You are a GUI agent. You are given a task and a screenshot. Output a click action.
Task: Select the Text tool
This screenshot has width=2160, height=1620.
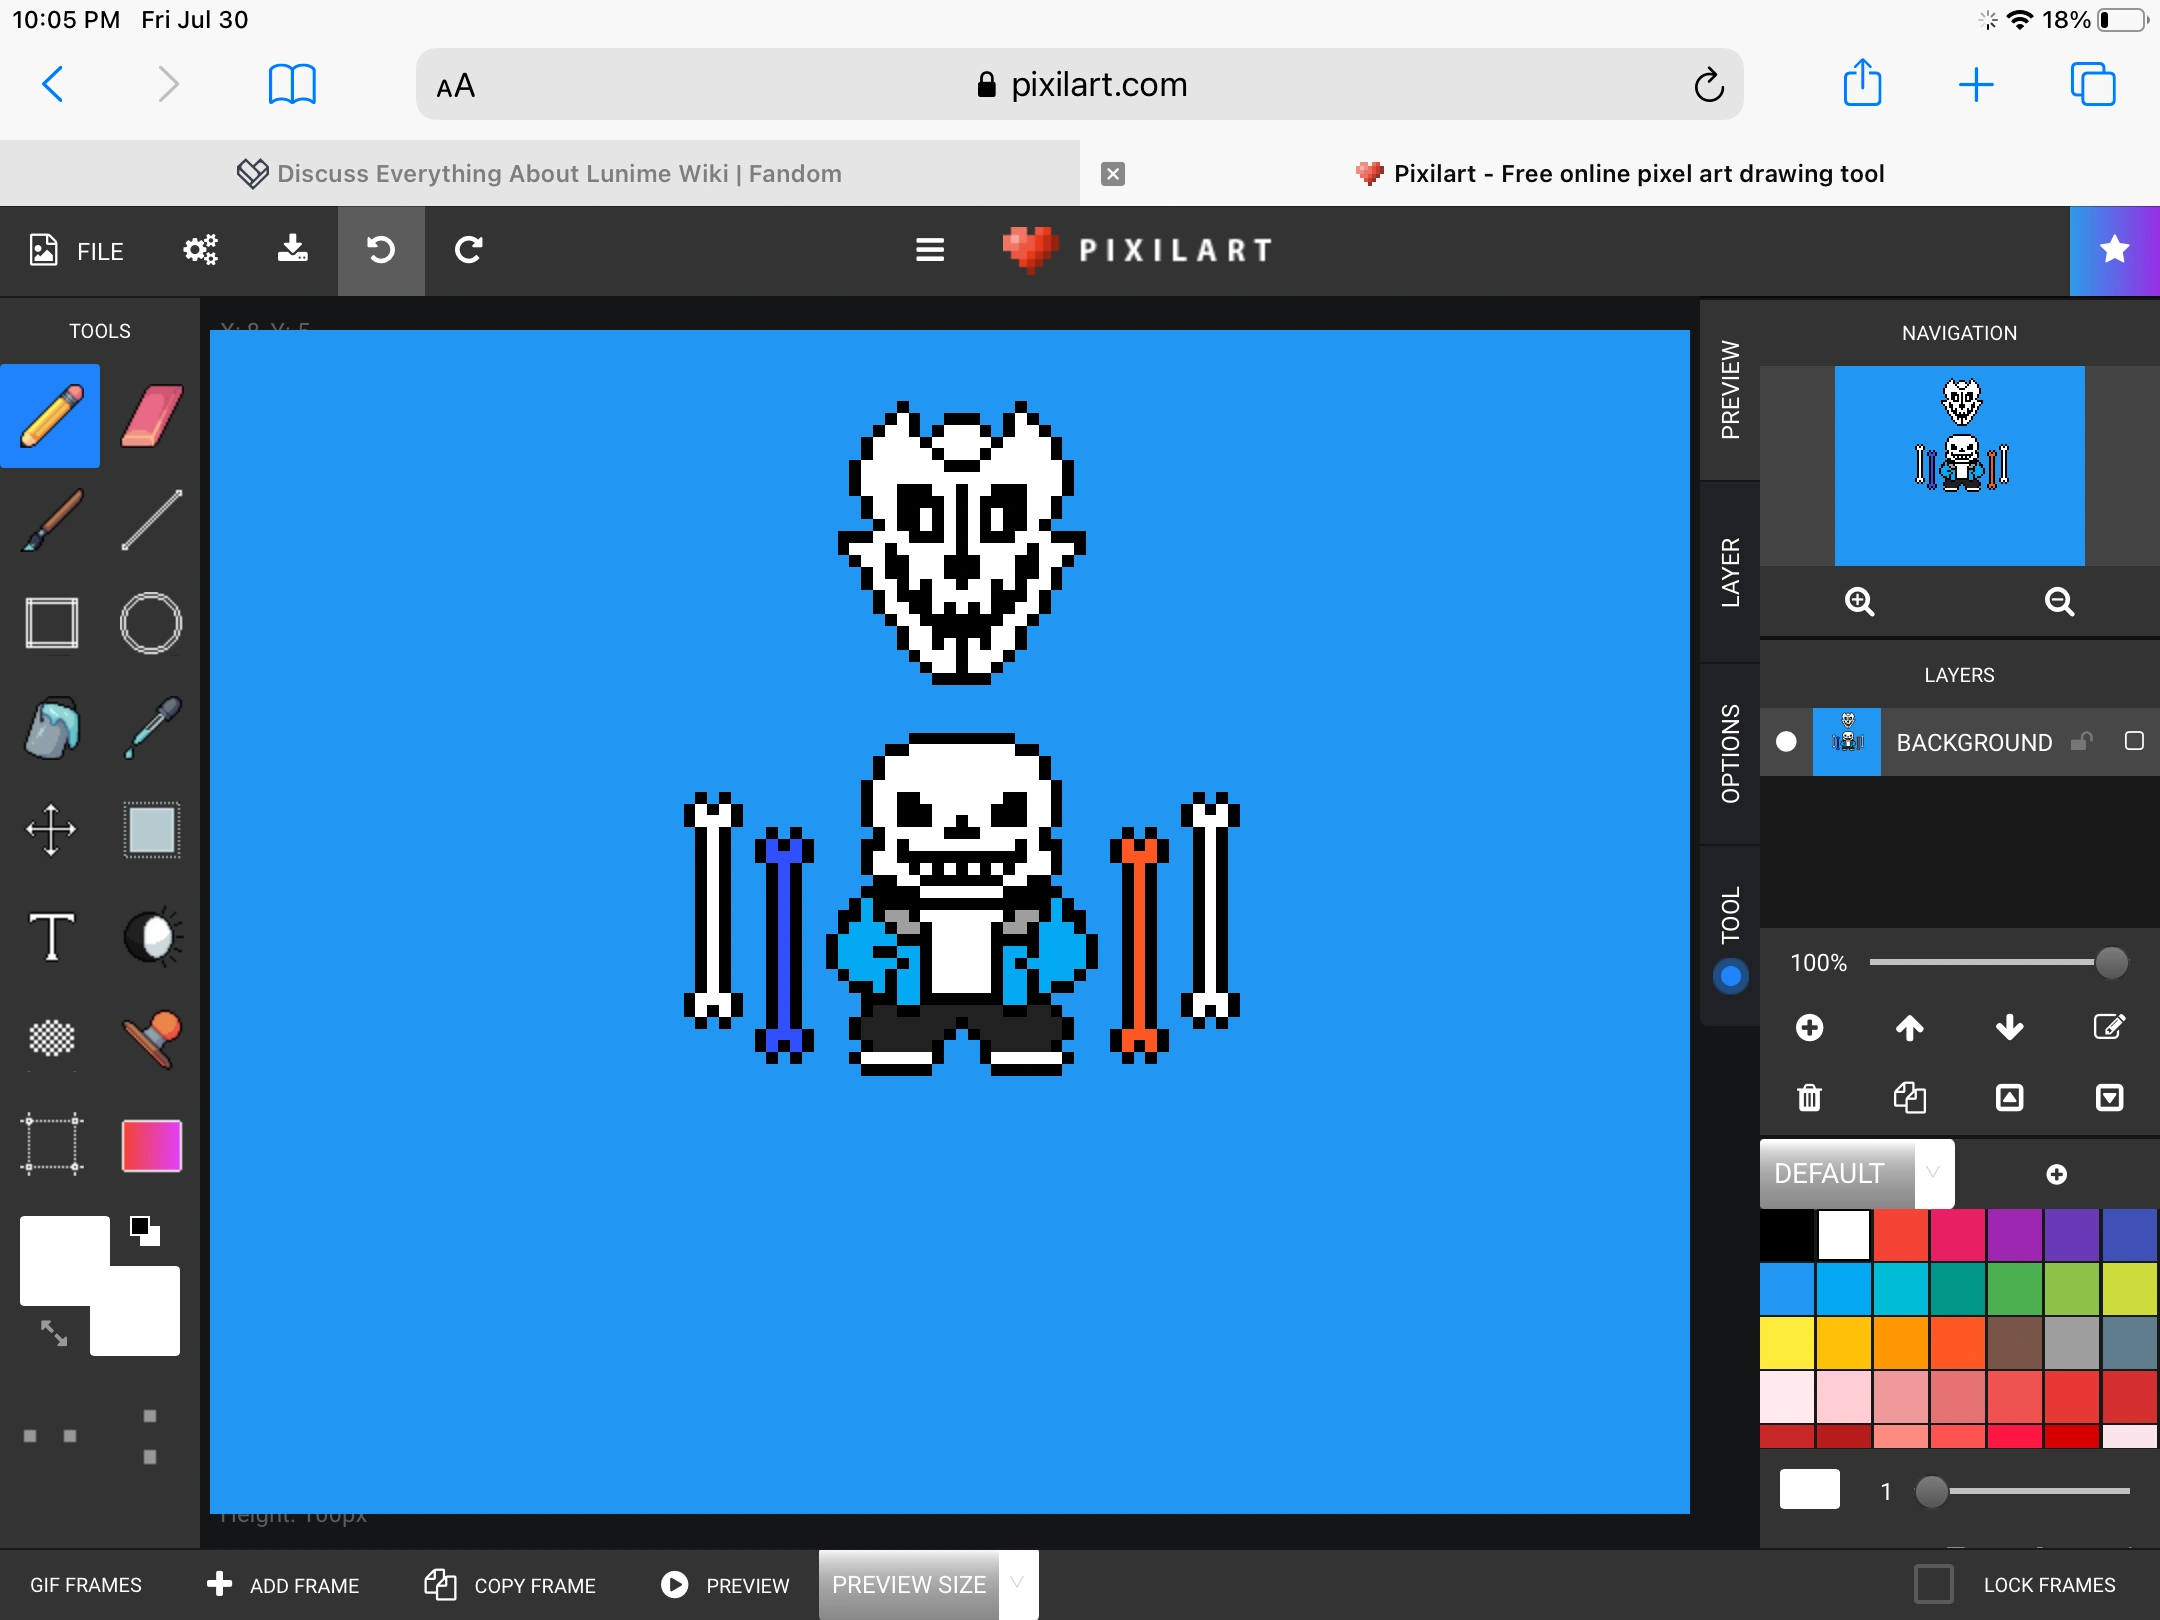[50, 935]
